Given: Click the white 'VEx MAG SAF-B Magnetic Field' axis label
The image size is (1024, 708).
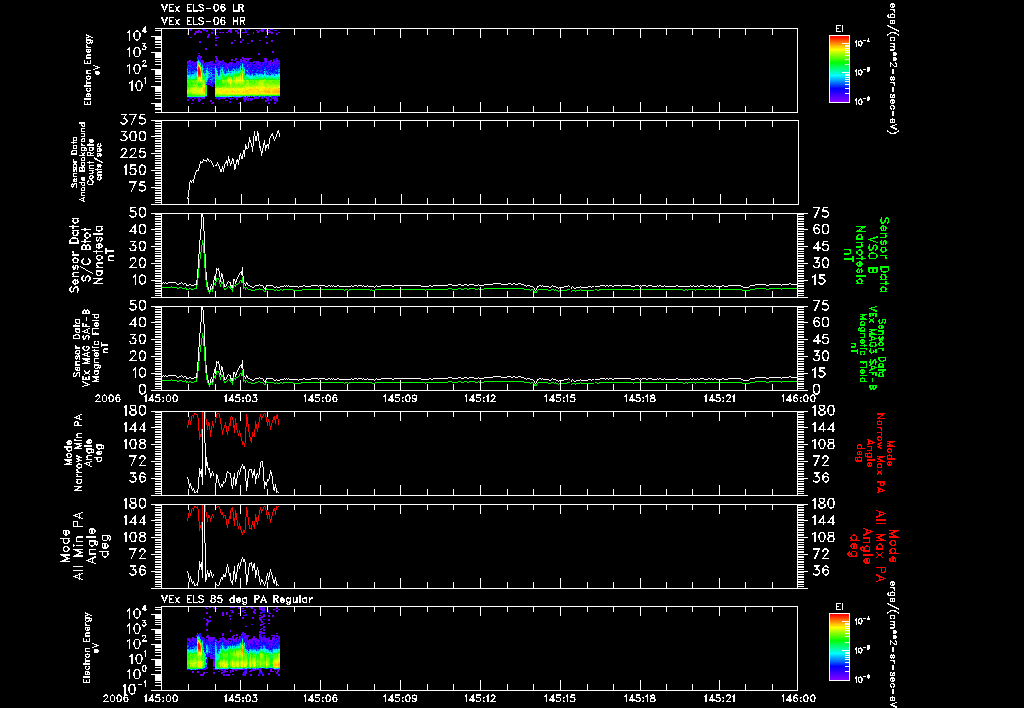Looking at the screenshot, I should pyautogui.click(x=91, y=348).
